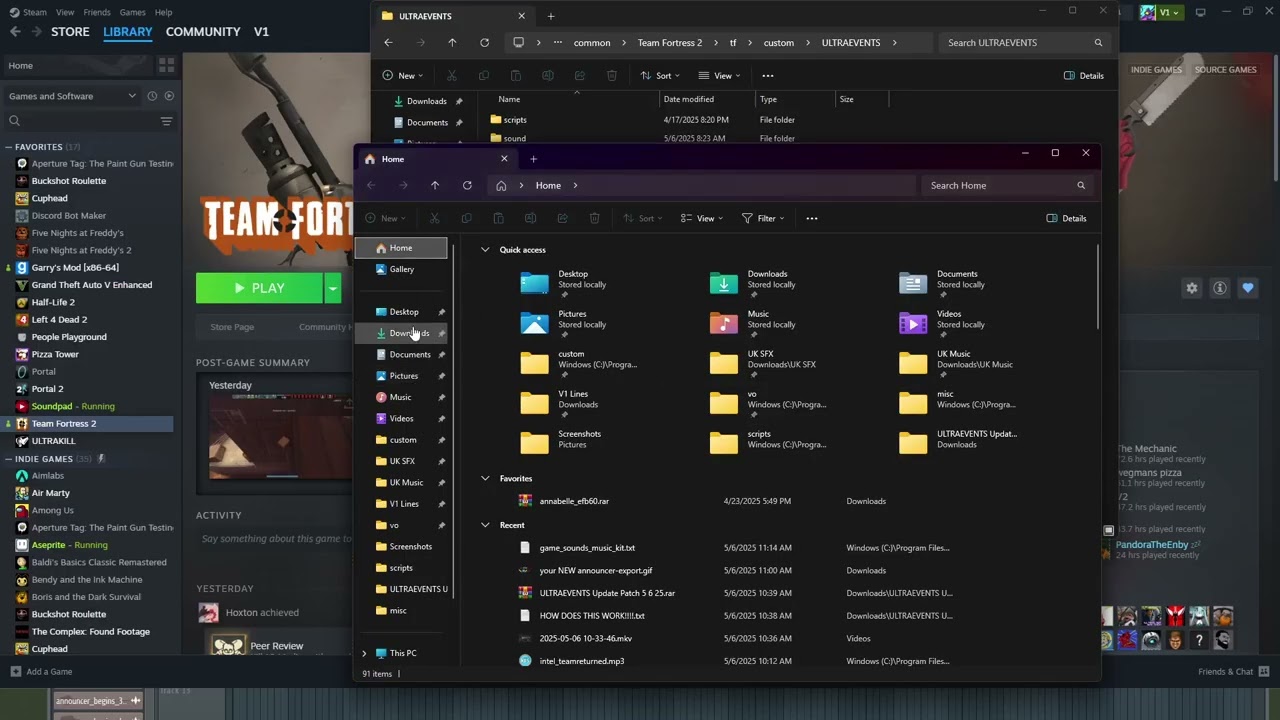This screenshot has height=720, width=1280.
Task: Open See more menu in ULTRAEVENTS window
Action: [x=768, y=76]
